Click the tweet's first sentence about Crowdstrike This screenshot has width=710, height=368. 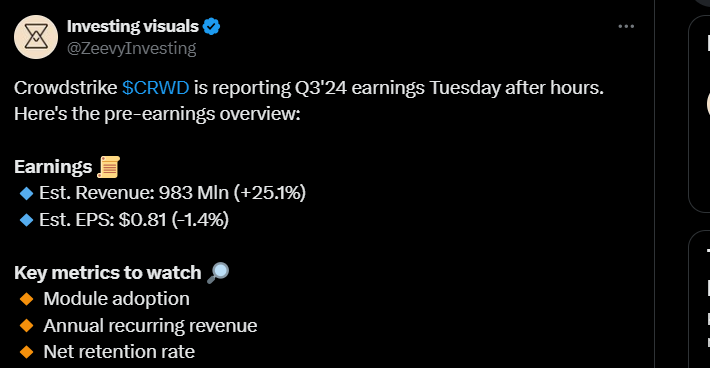(x=309, y=88)
